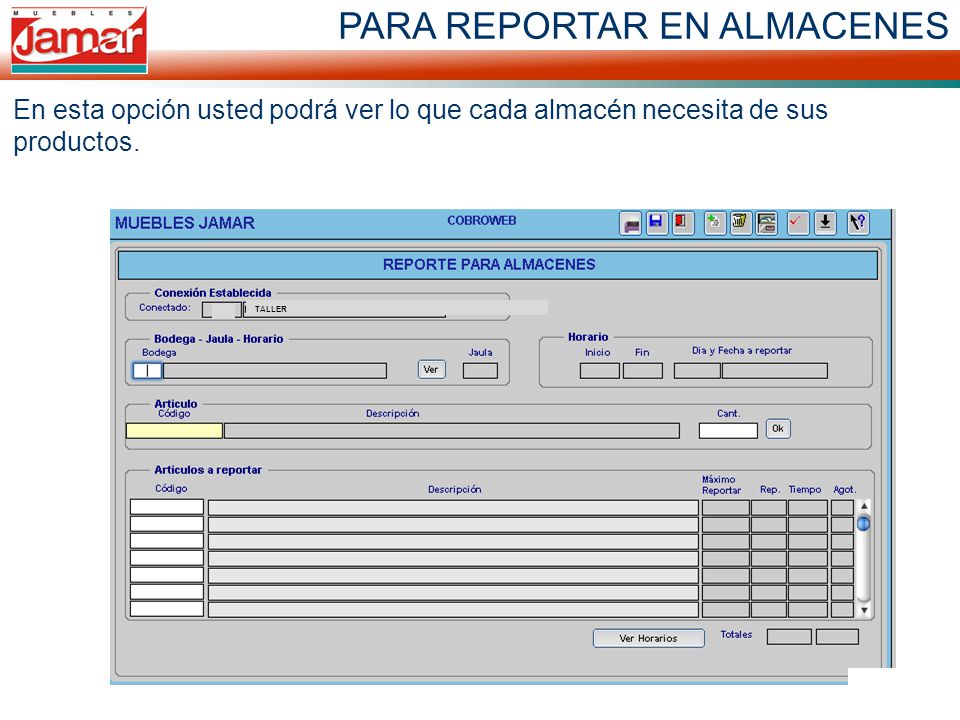Click the first Totales box
This screenshot has width=960, height=720.
pos(789,637)
